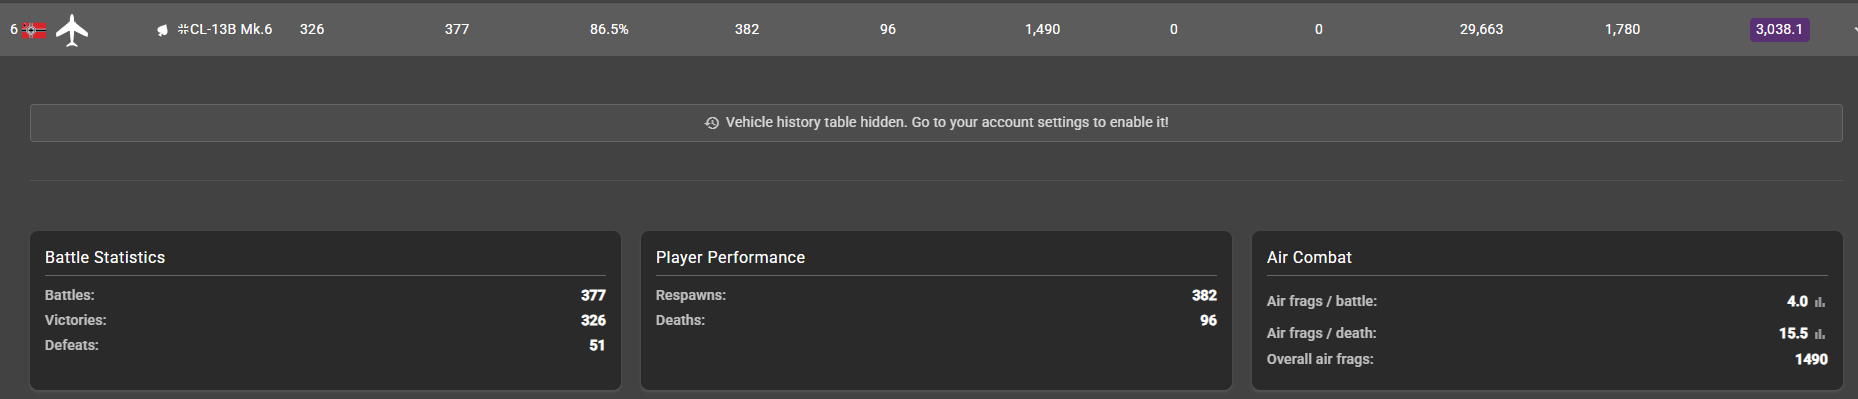Click the 86.5% win rate cell
Image resolution: width=1858 pixels, height=399 pixels.
click(x=609, y=29)
